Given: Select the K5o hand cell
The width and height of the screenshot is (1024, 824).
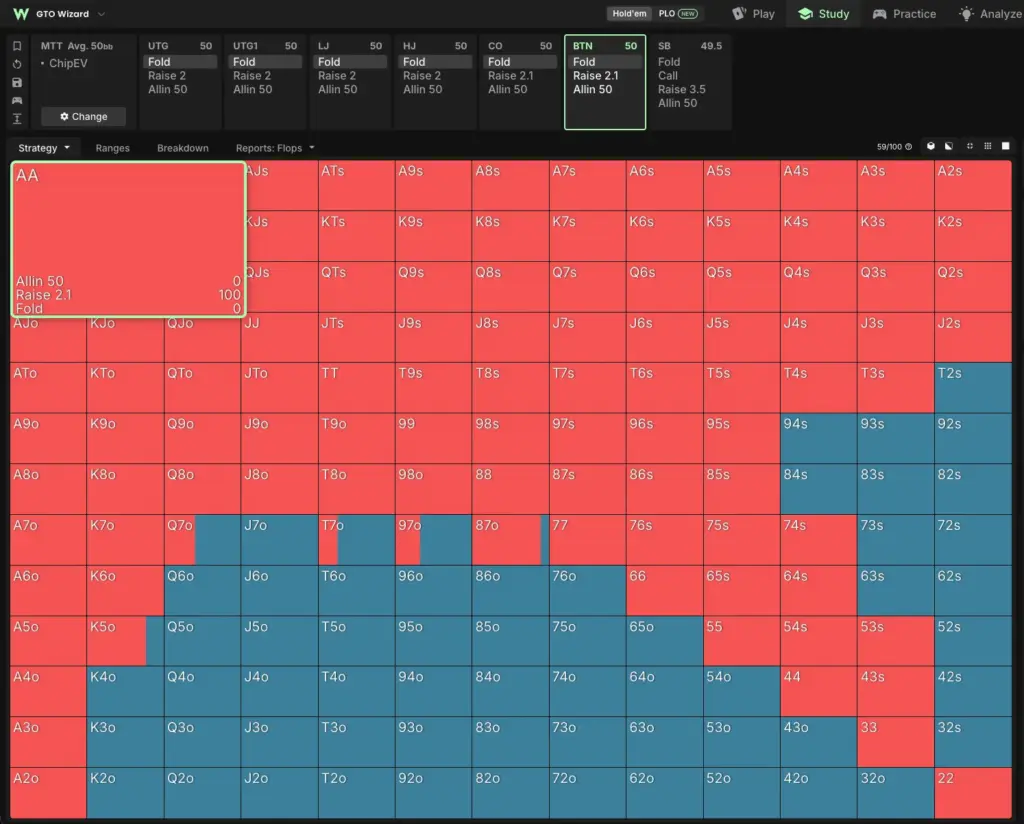Looking at the screenshot, I should pos(125,641).
